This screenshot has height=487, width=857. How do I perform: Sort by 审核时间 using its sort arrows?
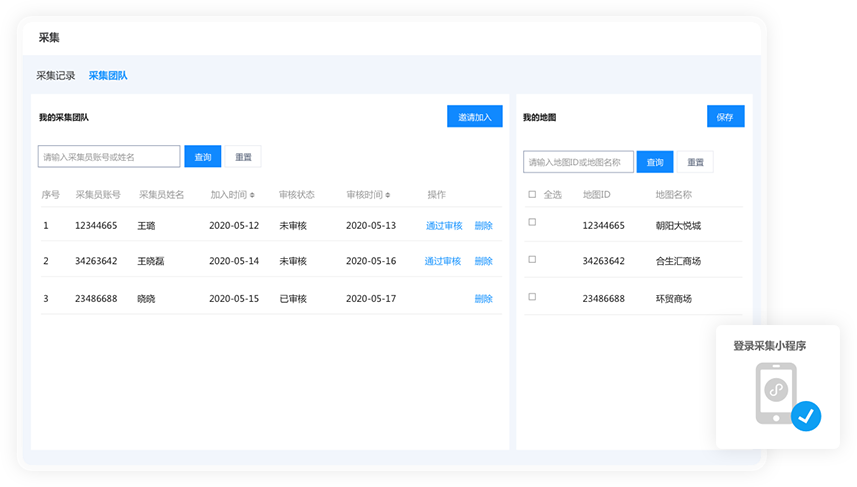click(387, 195)
